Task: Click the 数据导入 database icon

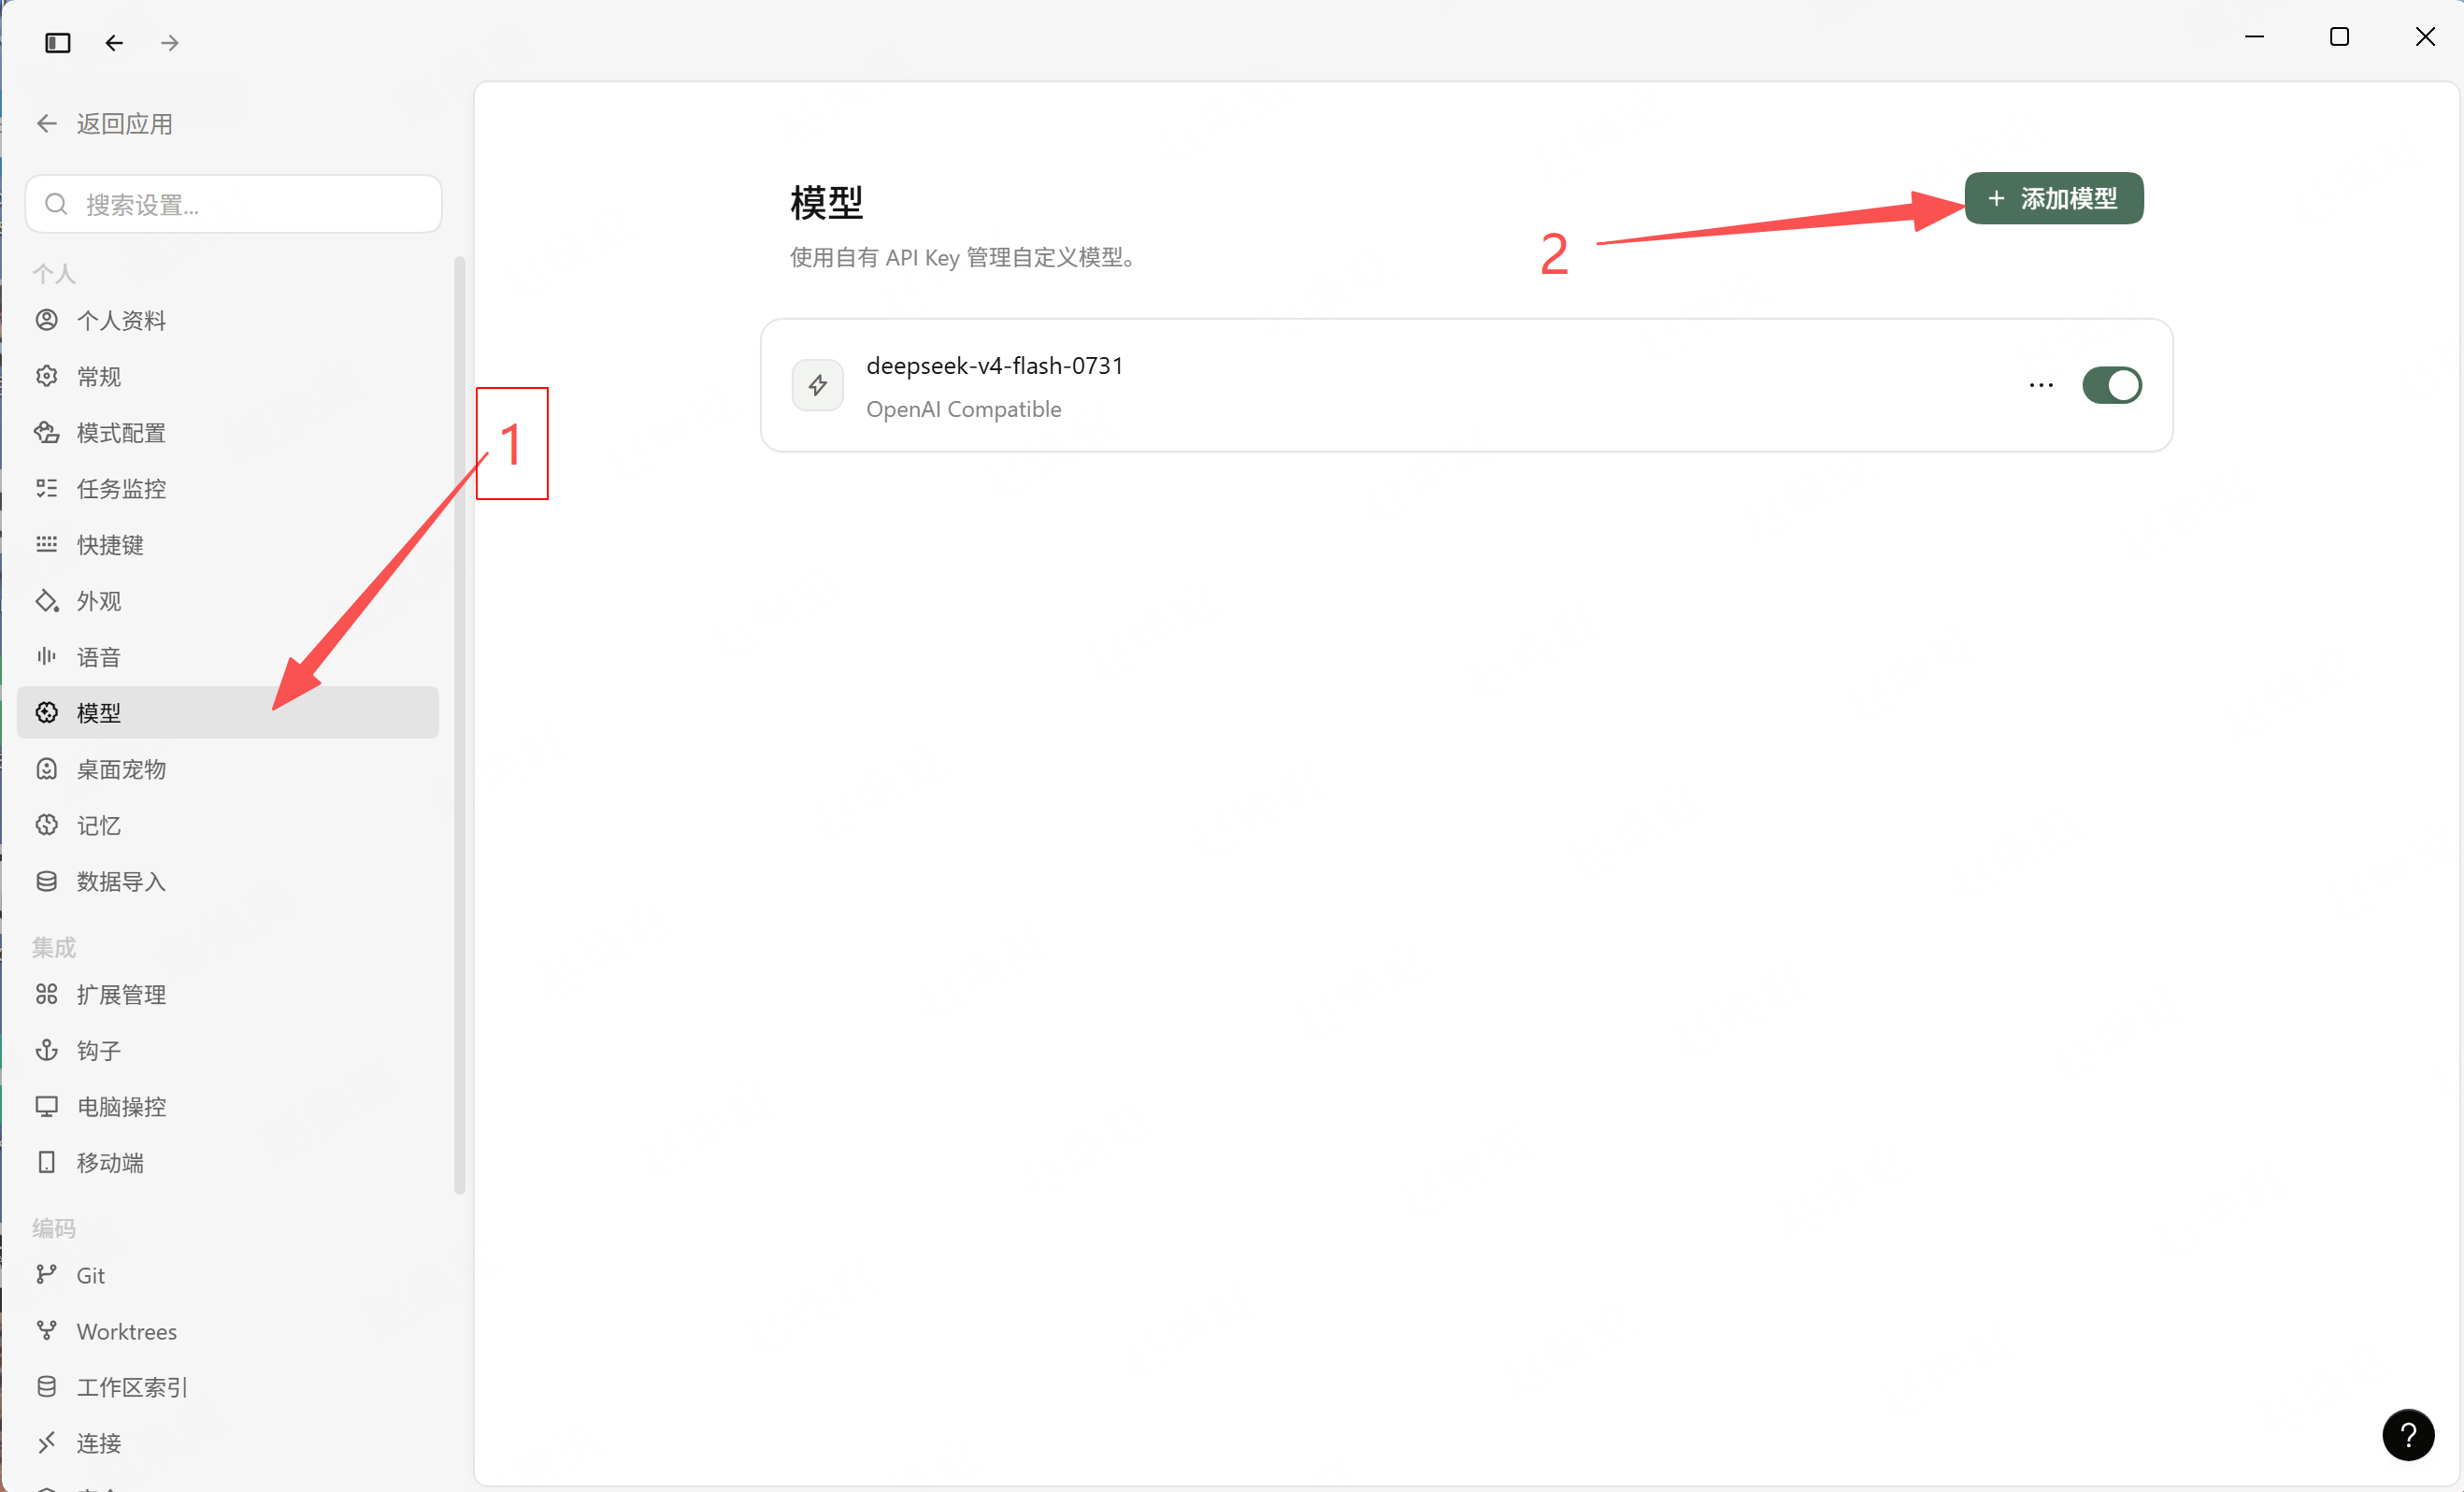Action: tap(47, 881)
